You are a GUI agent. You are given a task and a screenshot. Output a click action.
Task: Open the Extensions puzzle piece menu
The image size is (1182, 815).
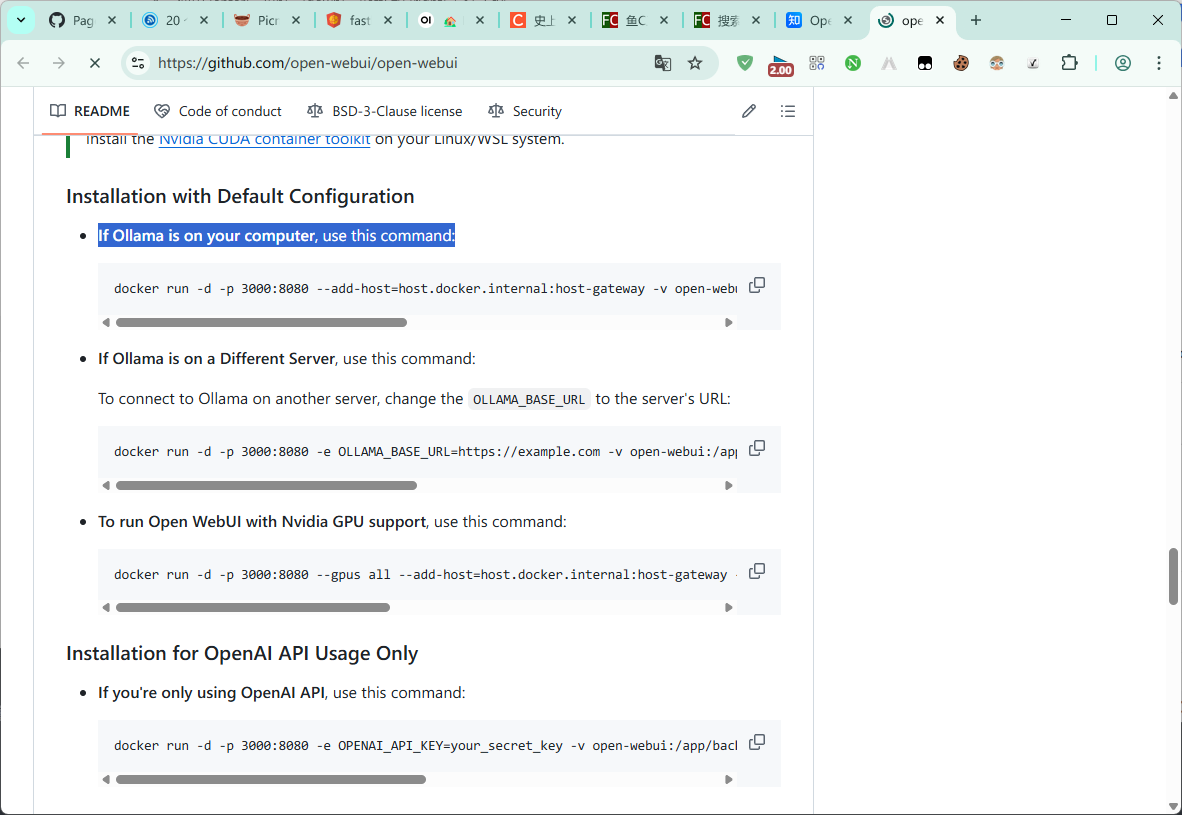(x=1069, y=63)
